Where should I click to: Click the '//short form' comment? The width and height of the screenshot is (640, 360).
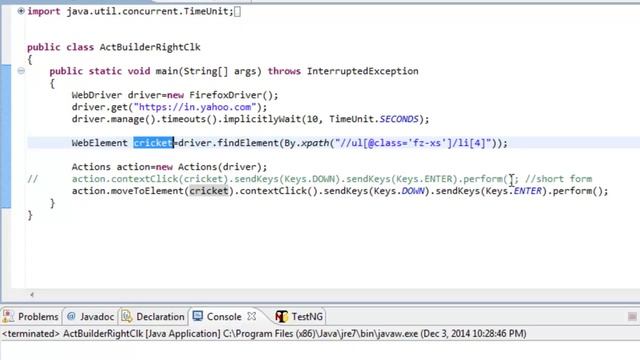(558, 179)
